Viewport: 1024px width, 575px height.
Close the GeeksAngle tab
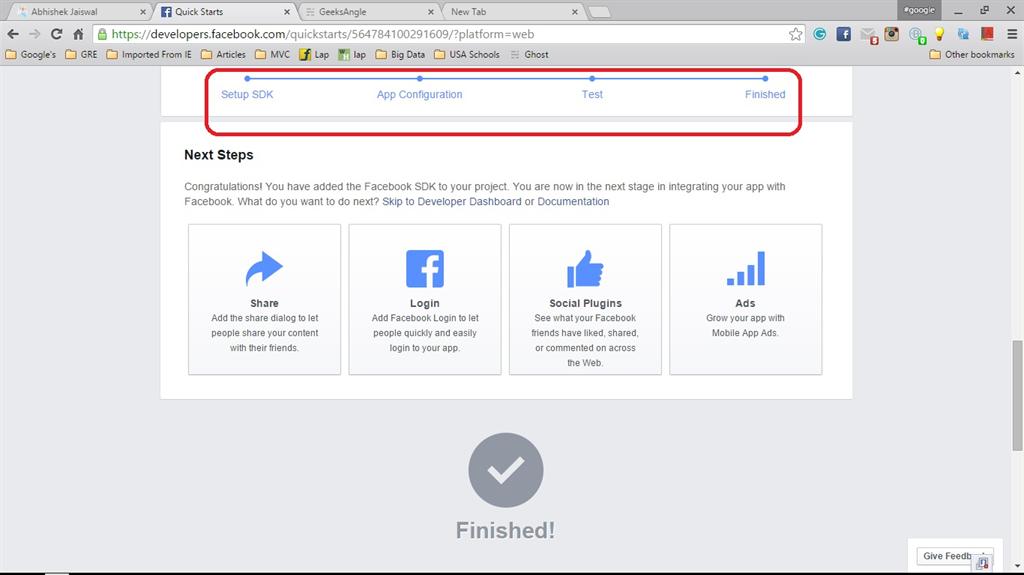point(431,12)
